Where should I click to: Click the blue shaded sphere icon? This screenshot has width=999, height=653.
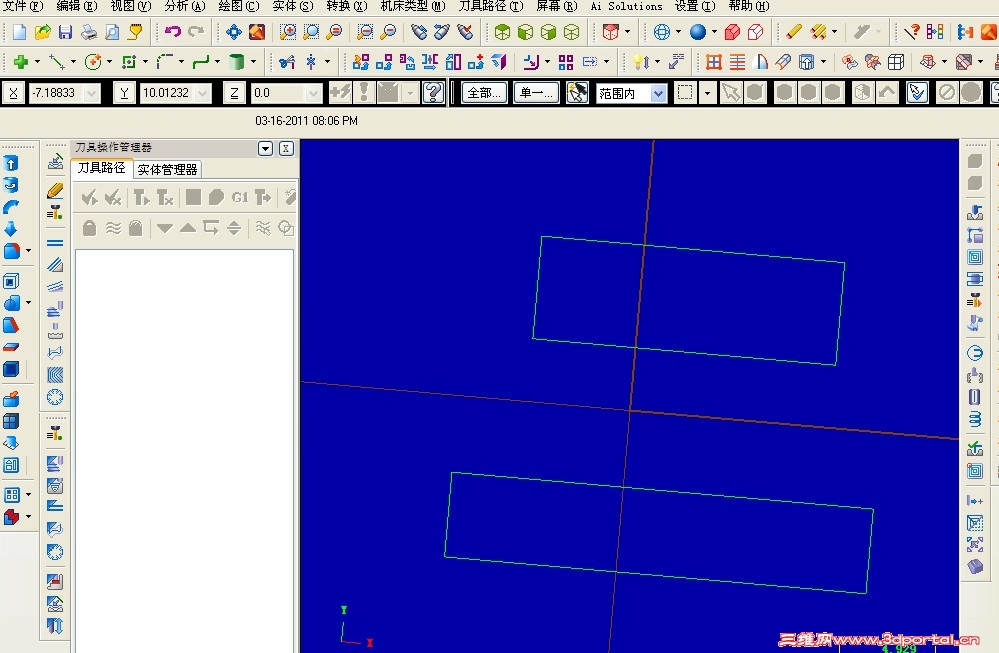(x=698, y=31)
